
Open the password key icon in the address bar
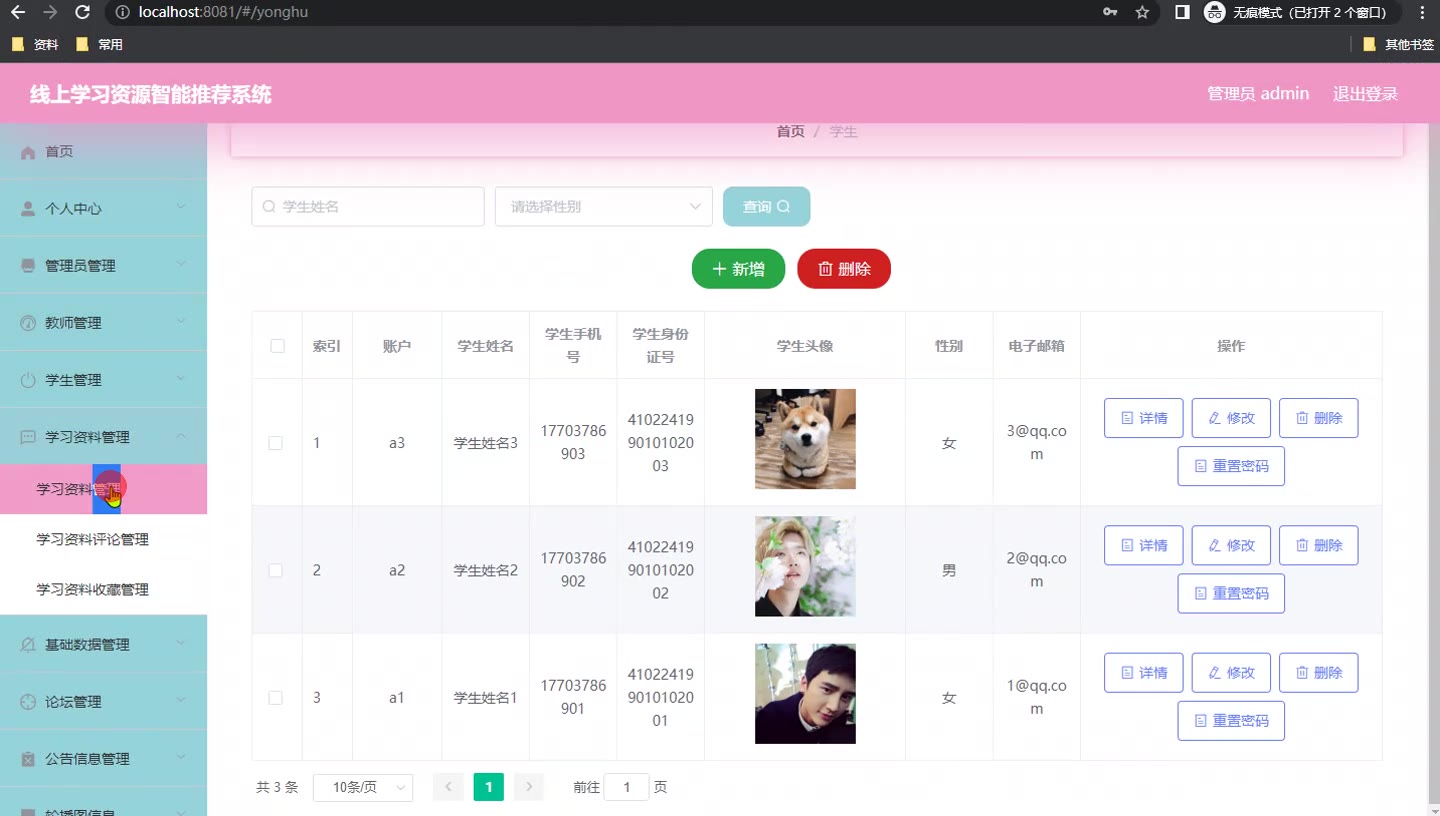click(x=1110, y=12)
